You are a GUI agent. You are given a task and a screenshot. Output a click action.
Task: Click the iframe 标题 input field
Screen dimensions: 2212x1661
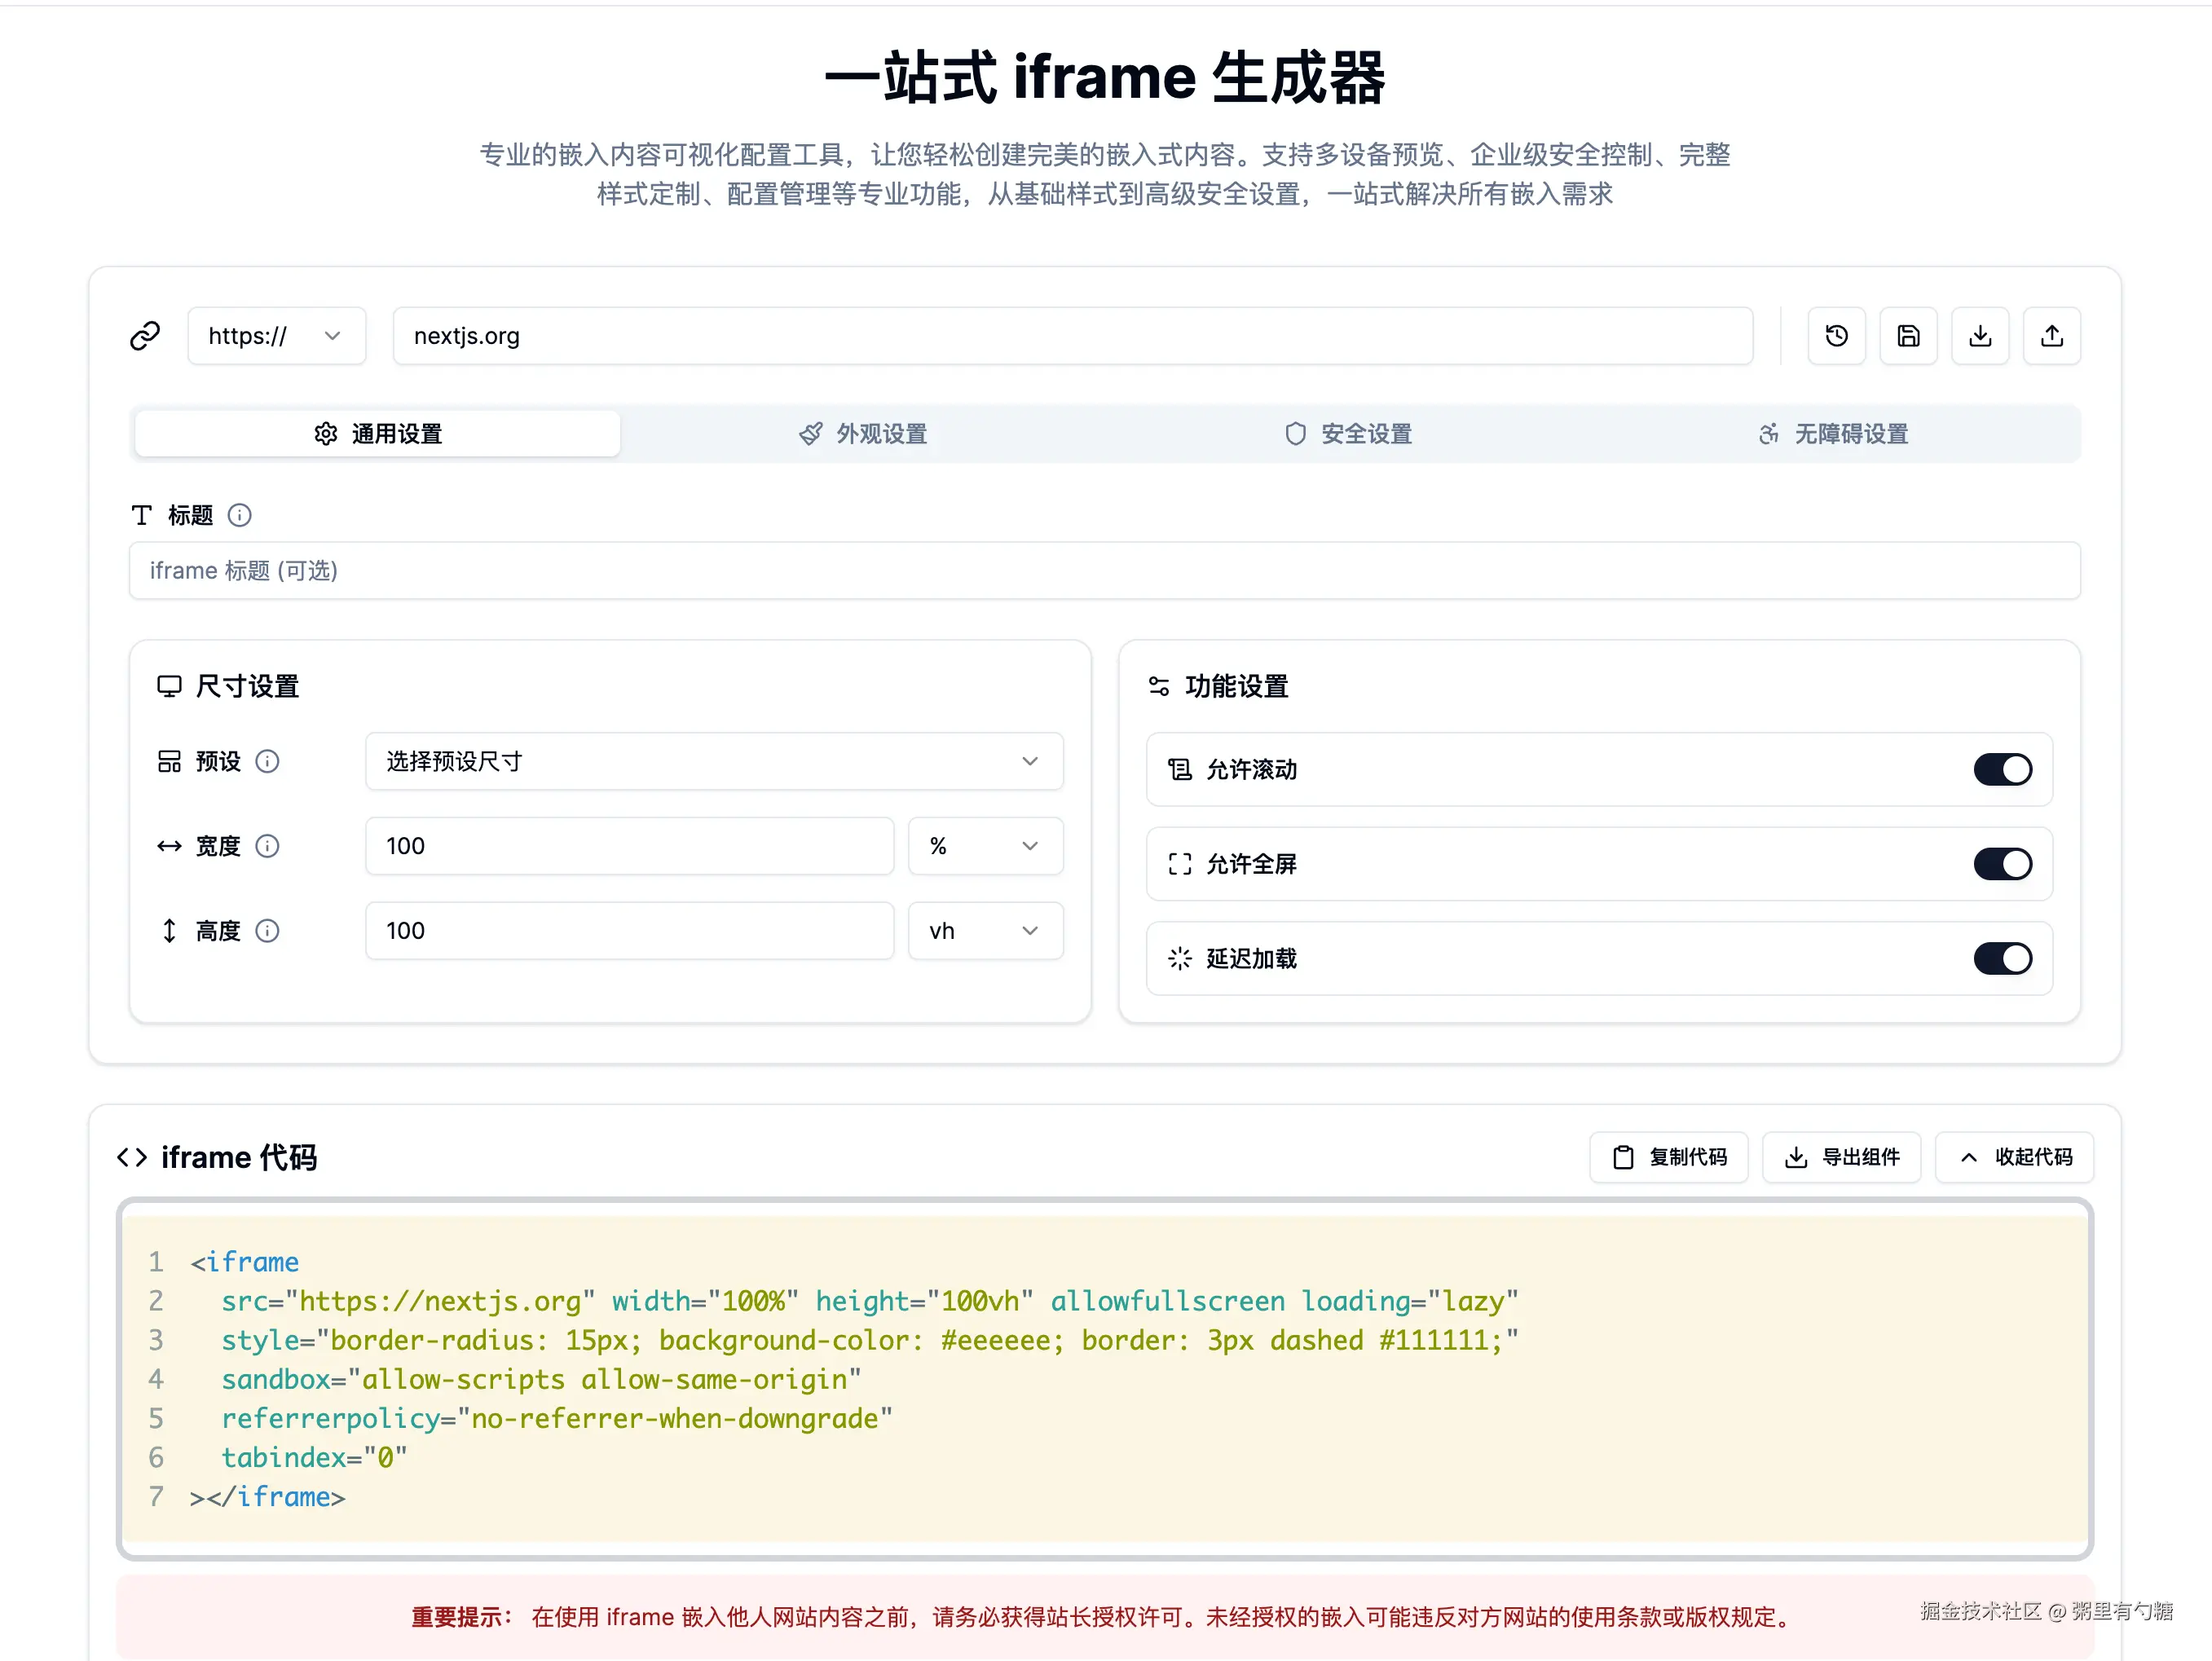1104,571
